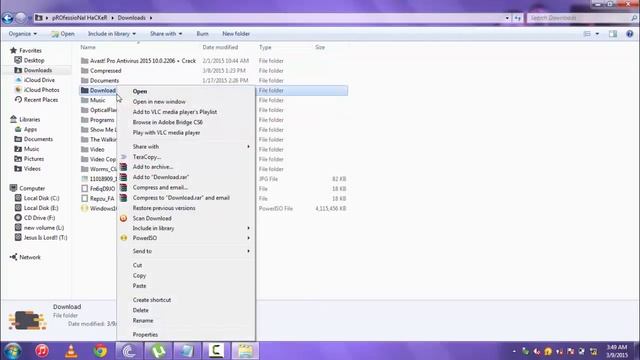Launch iTunes from the taskbar

click(42, 351)
